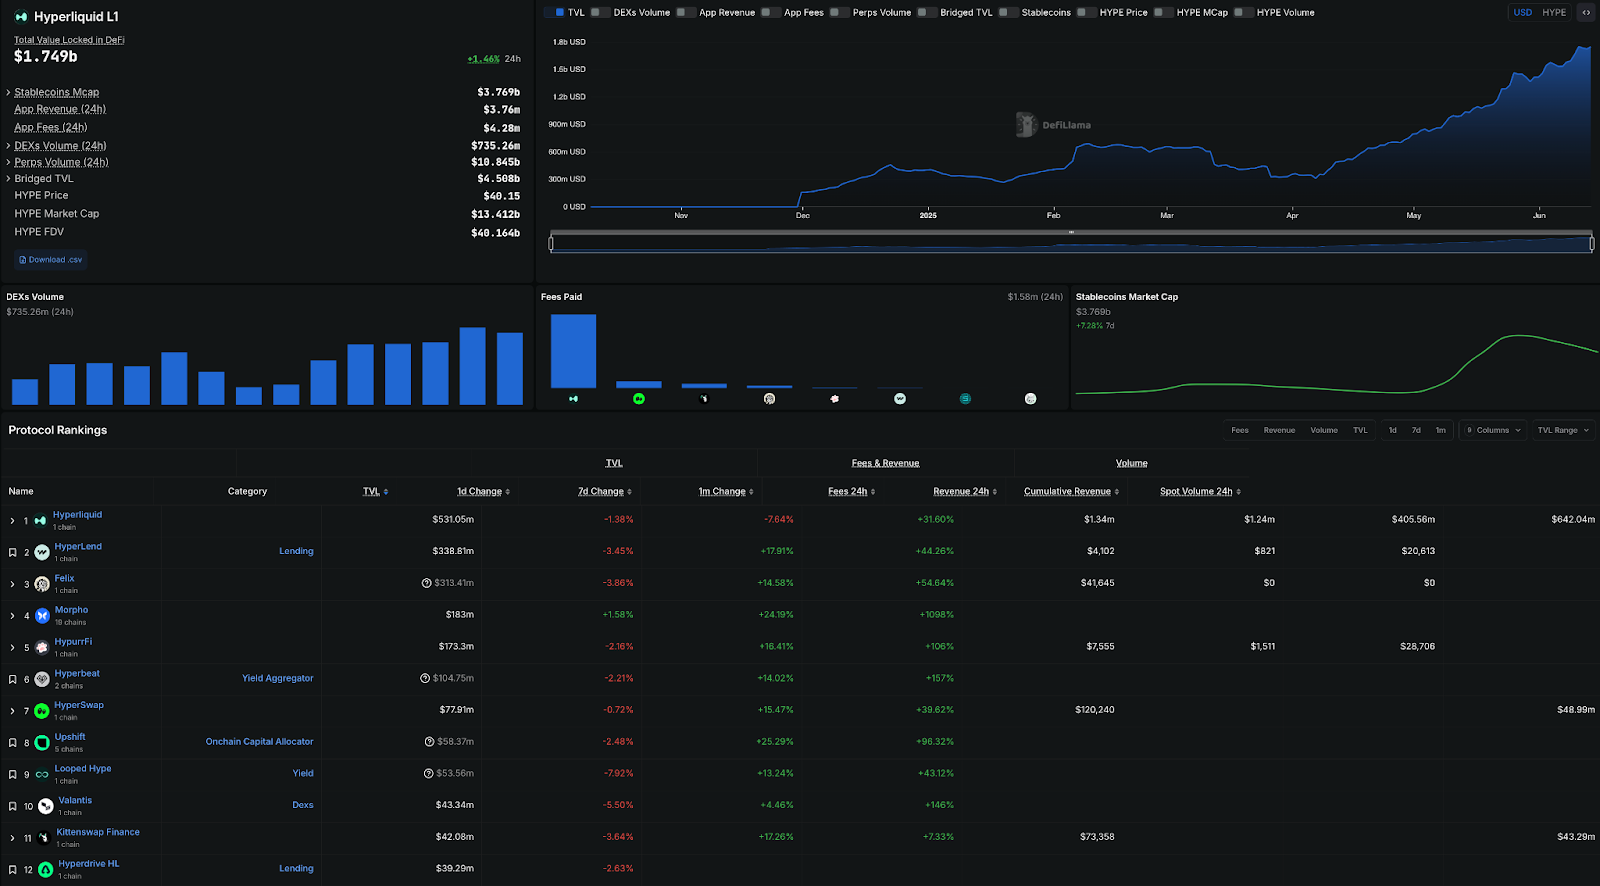Bookmark the HyperLend protocol row
Viewport: 1600px width, 886px height.
pos(12,552)
